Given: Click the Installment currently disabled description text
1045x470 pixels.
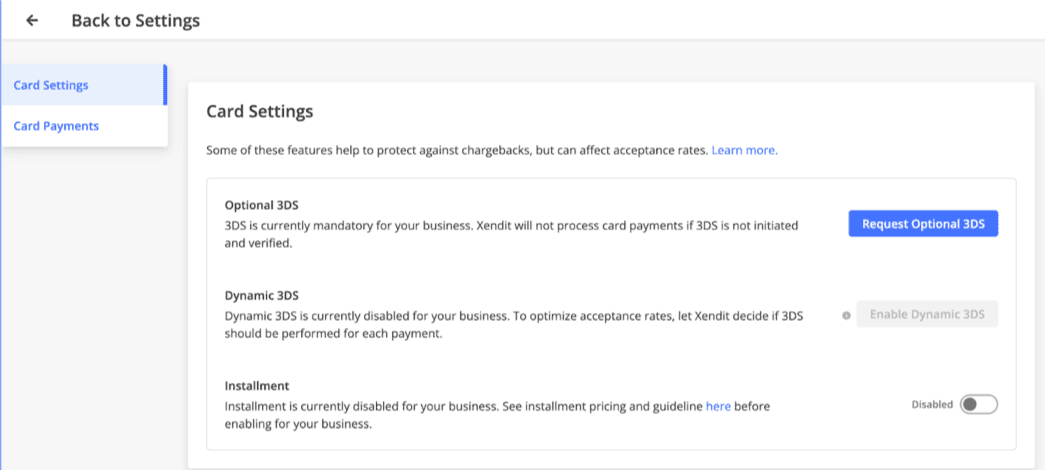Looking at the screenshot, I should point(497,415).
